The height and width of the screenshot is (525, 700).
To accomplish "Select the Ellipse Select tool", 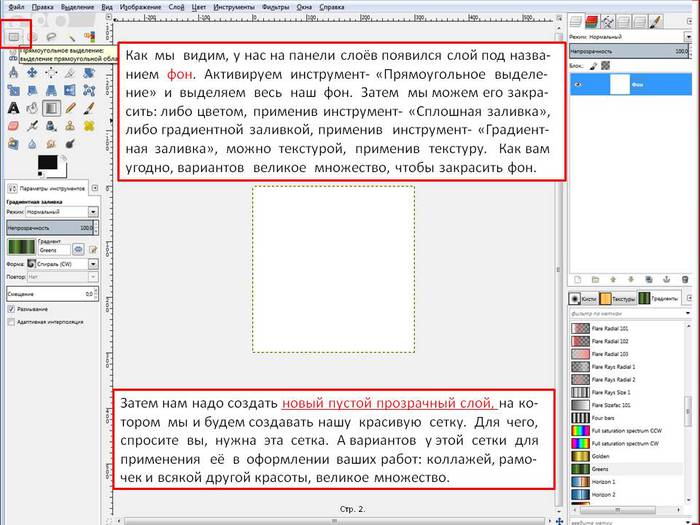I will (x=33, y=37).
